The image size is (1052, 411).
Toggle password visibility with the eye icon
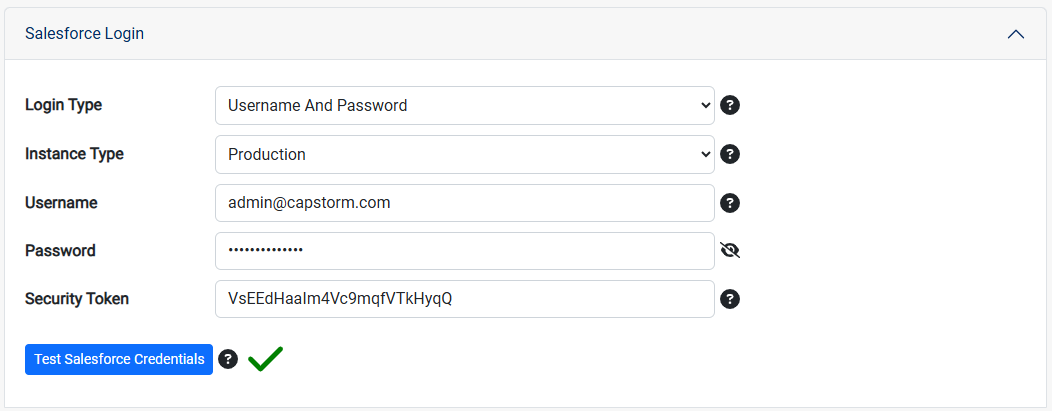tap(730, 251)
